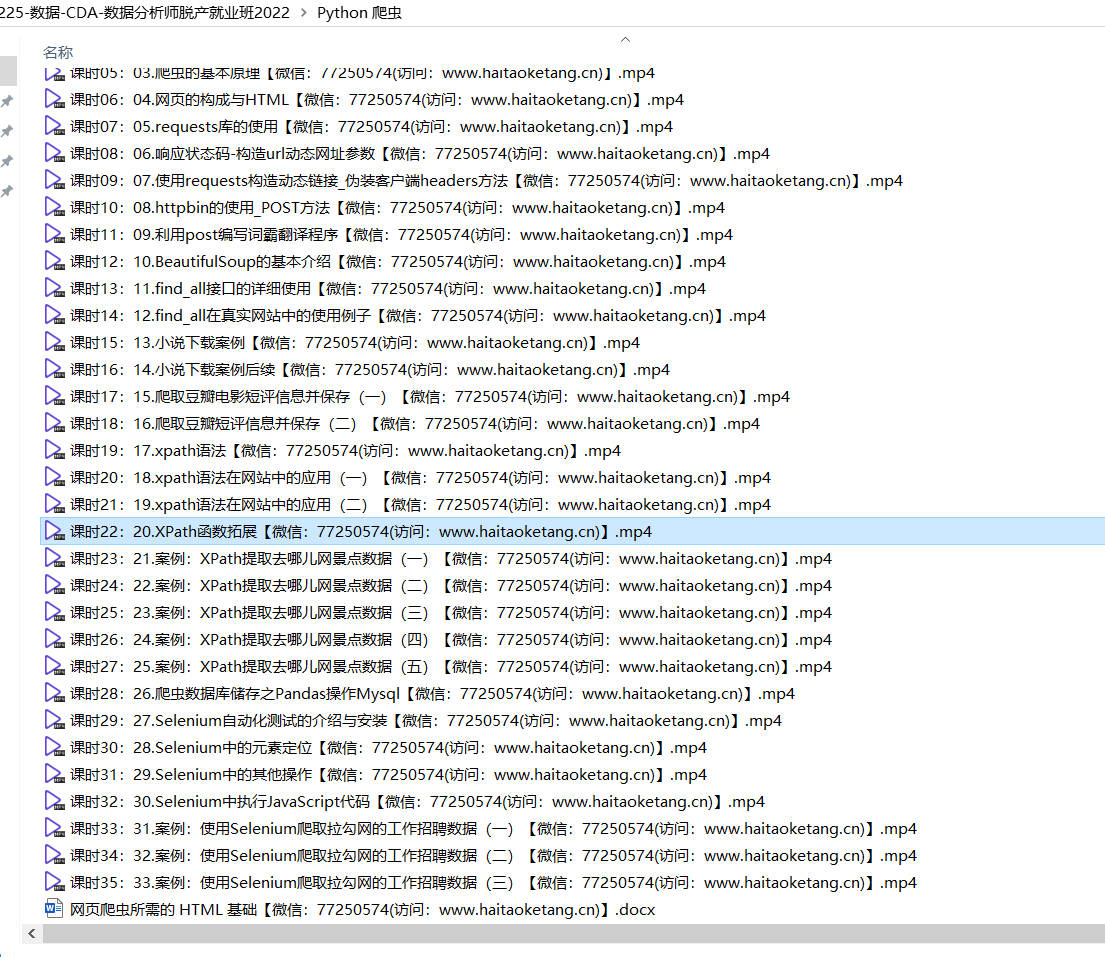
Task: Select file 课时14 12.find_all在真实网站中的使用例子
Action: (x=417, y=315)
